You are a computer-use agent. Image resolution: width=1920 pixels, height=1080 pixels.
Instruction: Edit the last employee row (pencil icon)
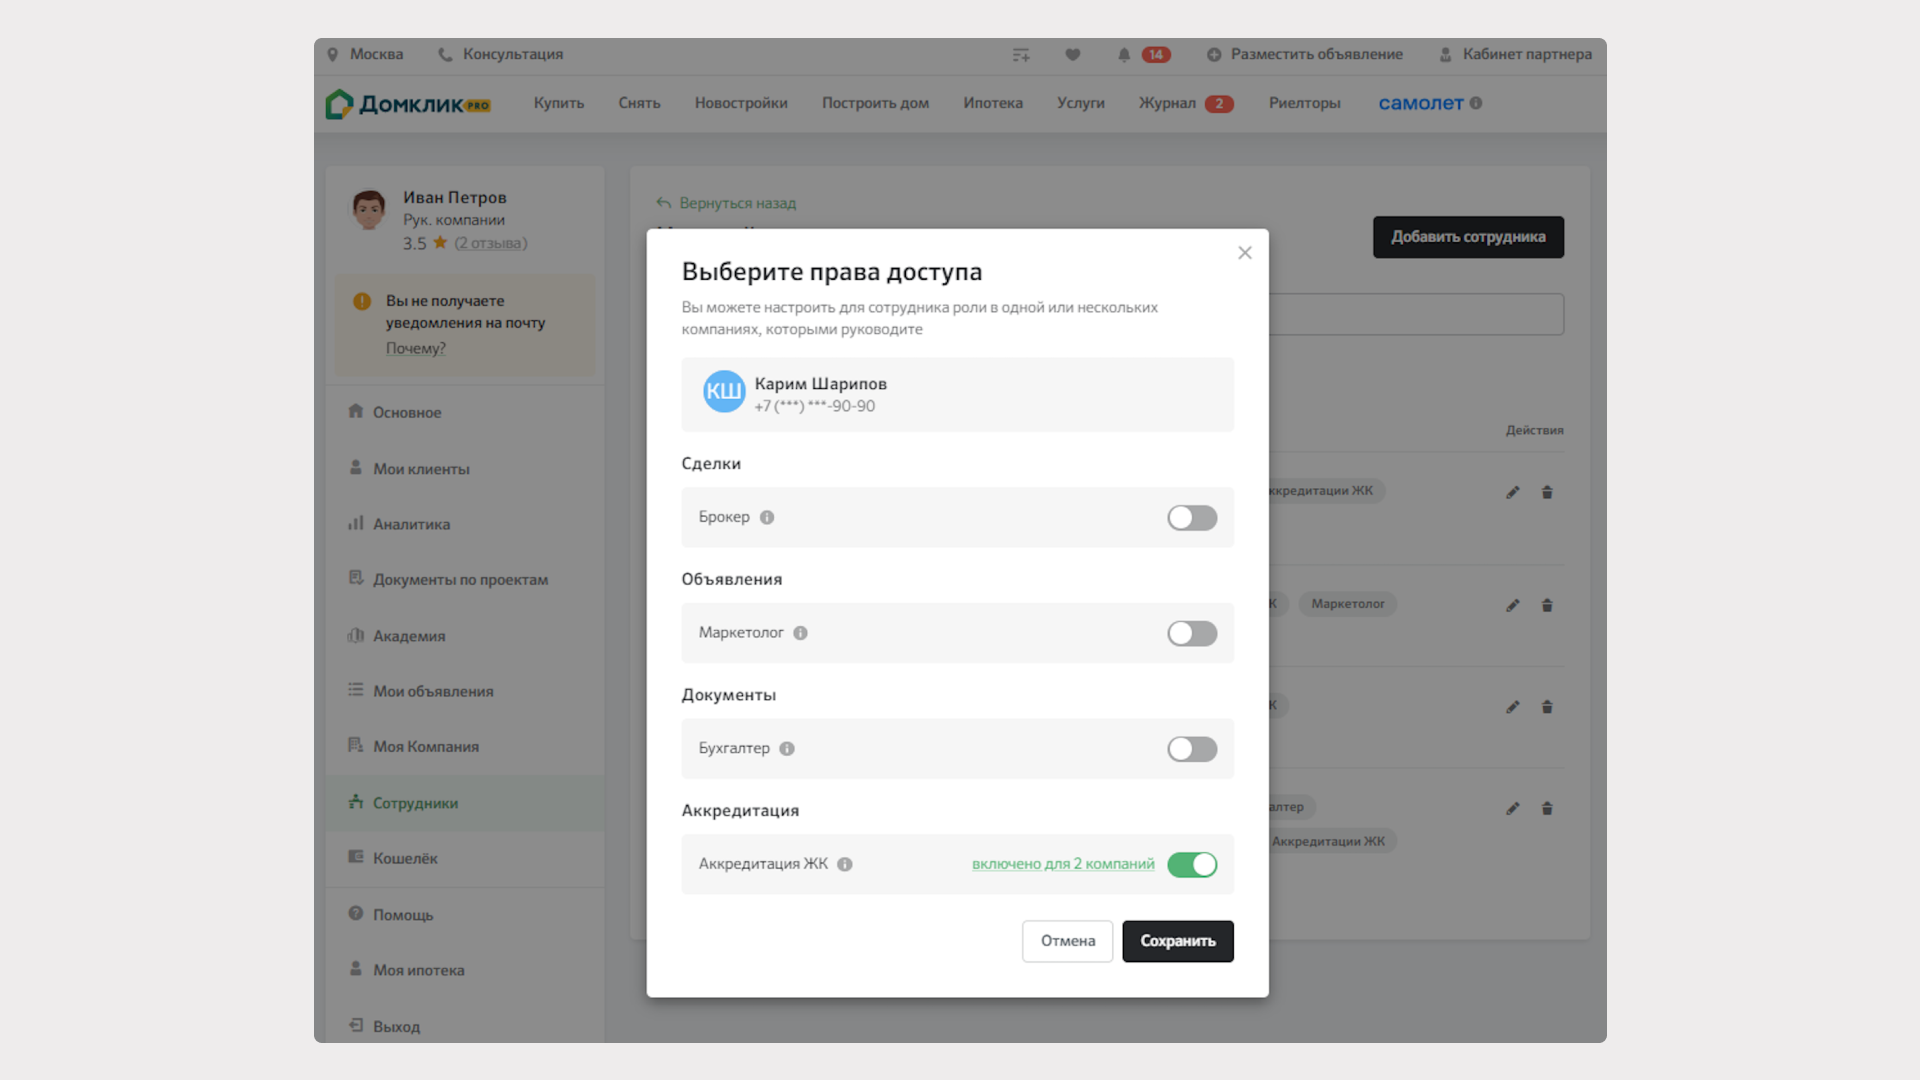tap(1513, 808)
